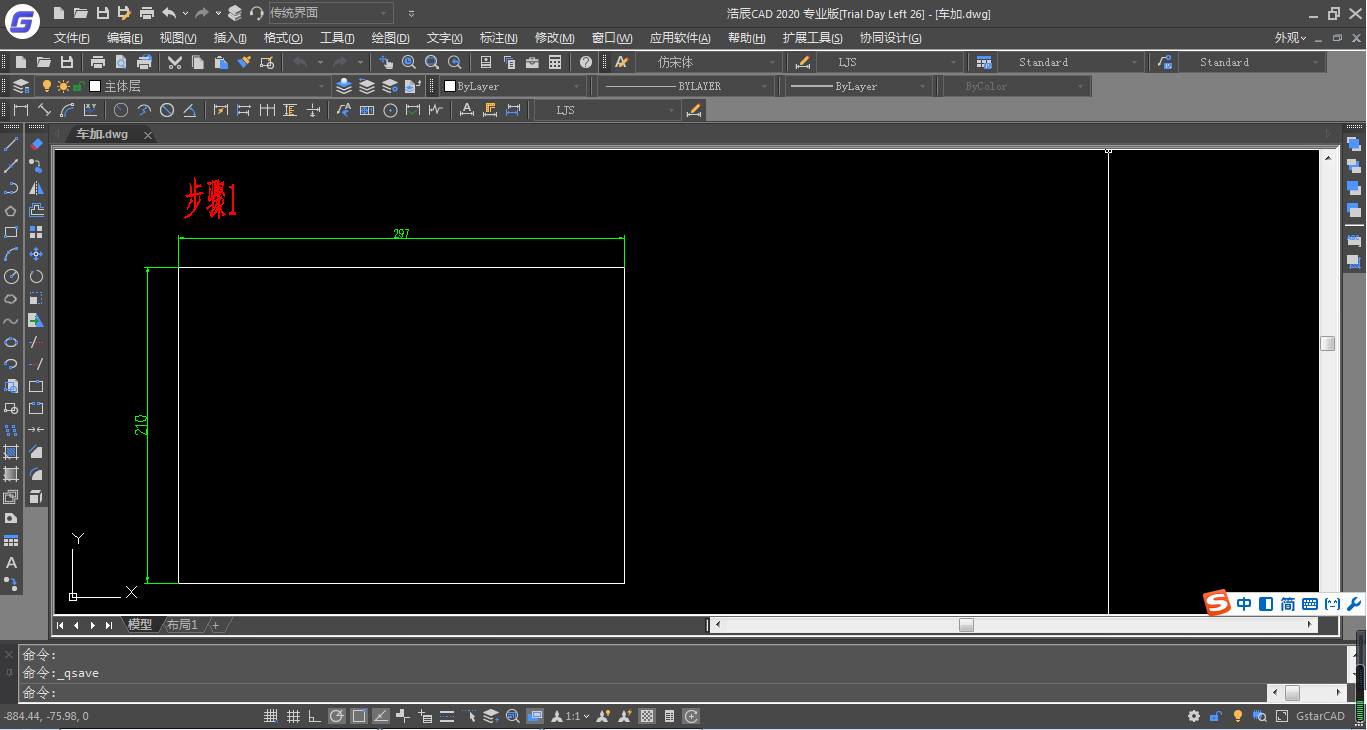Click the Plot printer icon
This screenshot has width=1367, height=730.
click(x=98, y=62)
